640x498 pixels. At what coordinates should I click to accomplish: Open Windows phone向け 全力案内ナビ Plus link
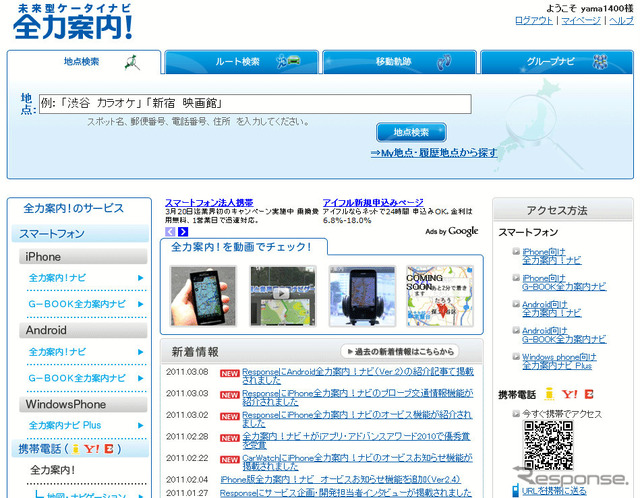(559, 362)
